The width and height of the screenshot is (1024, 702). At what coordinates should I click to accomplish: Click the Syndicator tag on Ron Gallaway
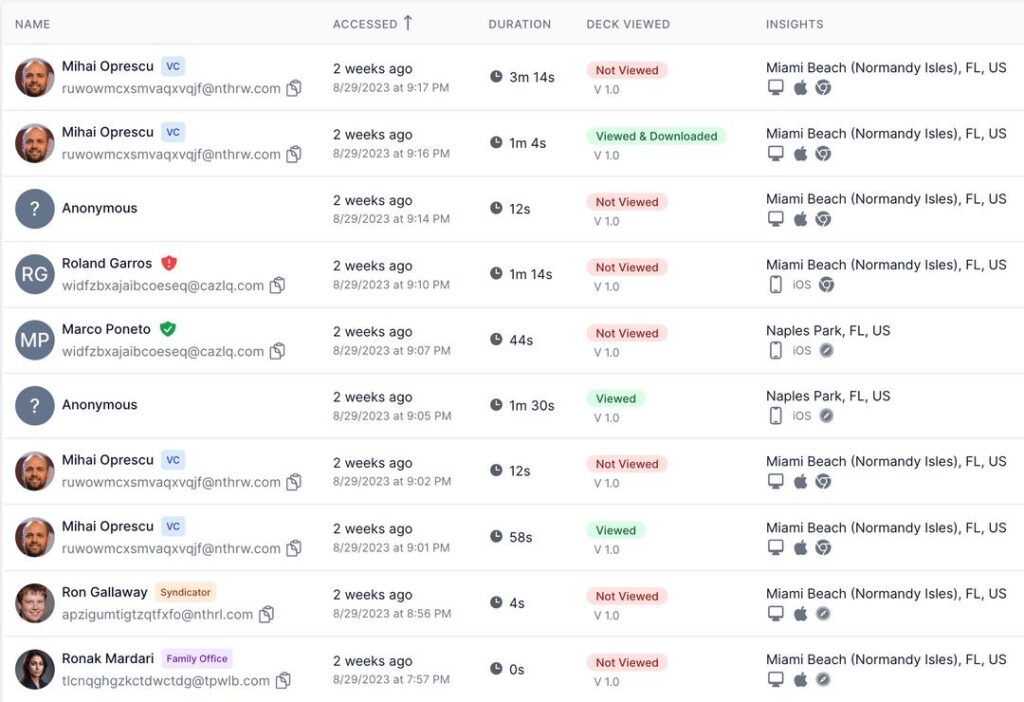186,592
